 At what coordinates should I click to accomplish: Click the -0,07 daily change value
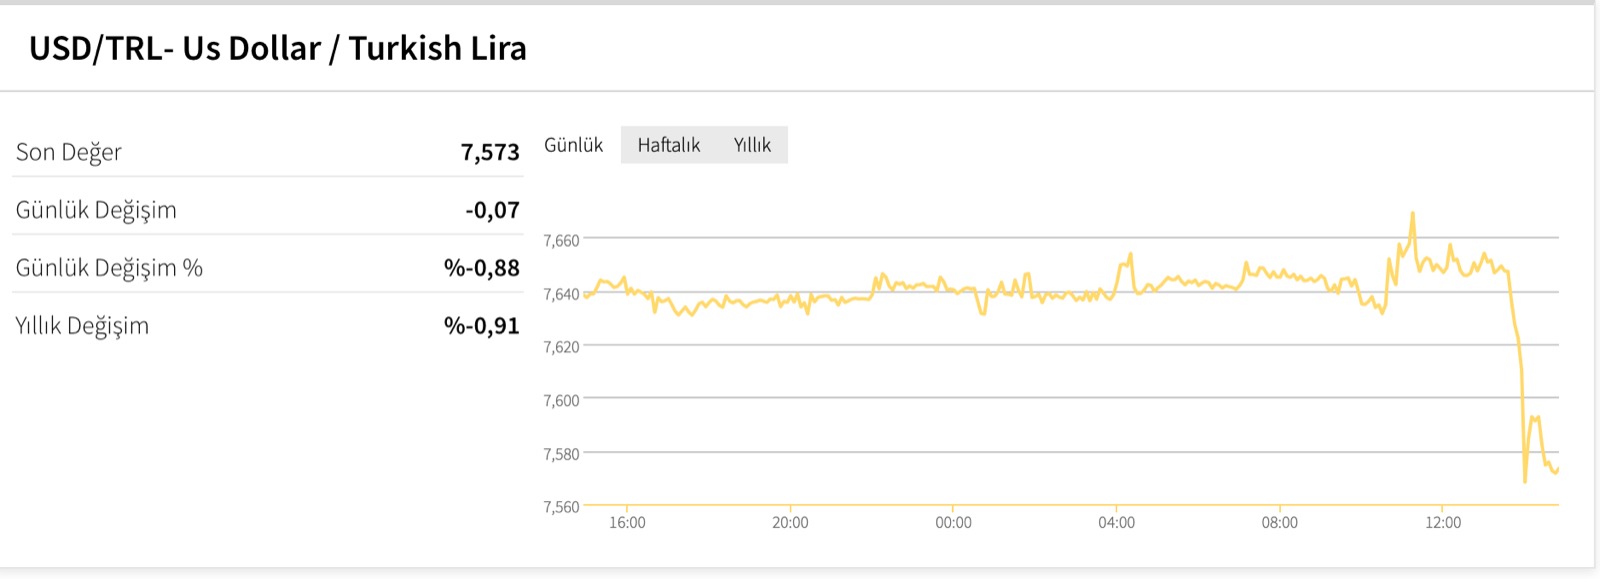click(x=492, y=210)
